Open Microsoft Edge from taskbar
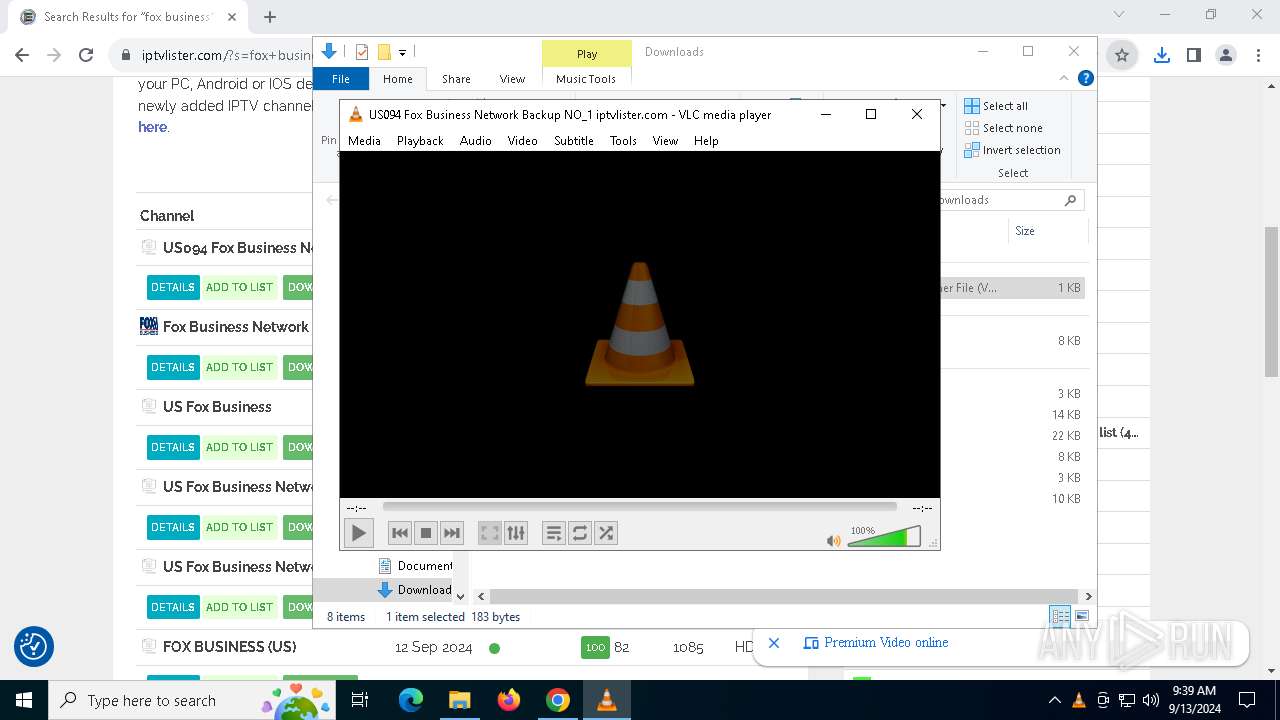1280x720 pixels. click(x=411, y=700)
